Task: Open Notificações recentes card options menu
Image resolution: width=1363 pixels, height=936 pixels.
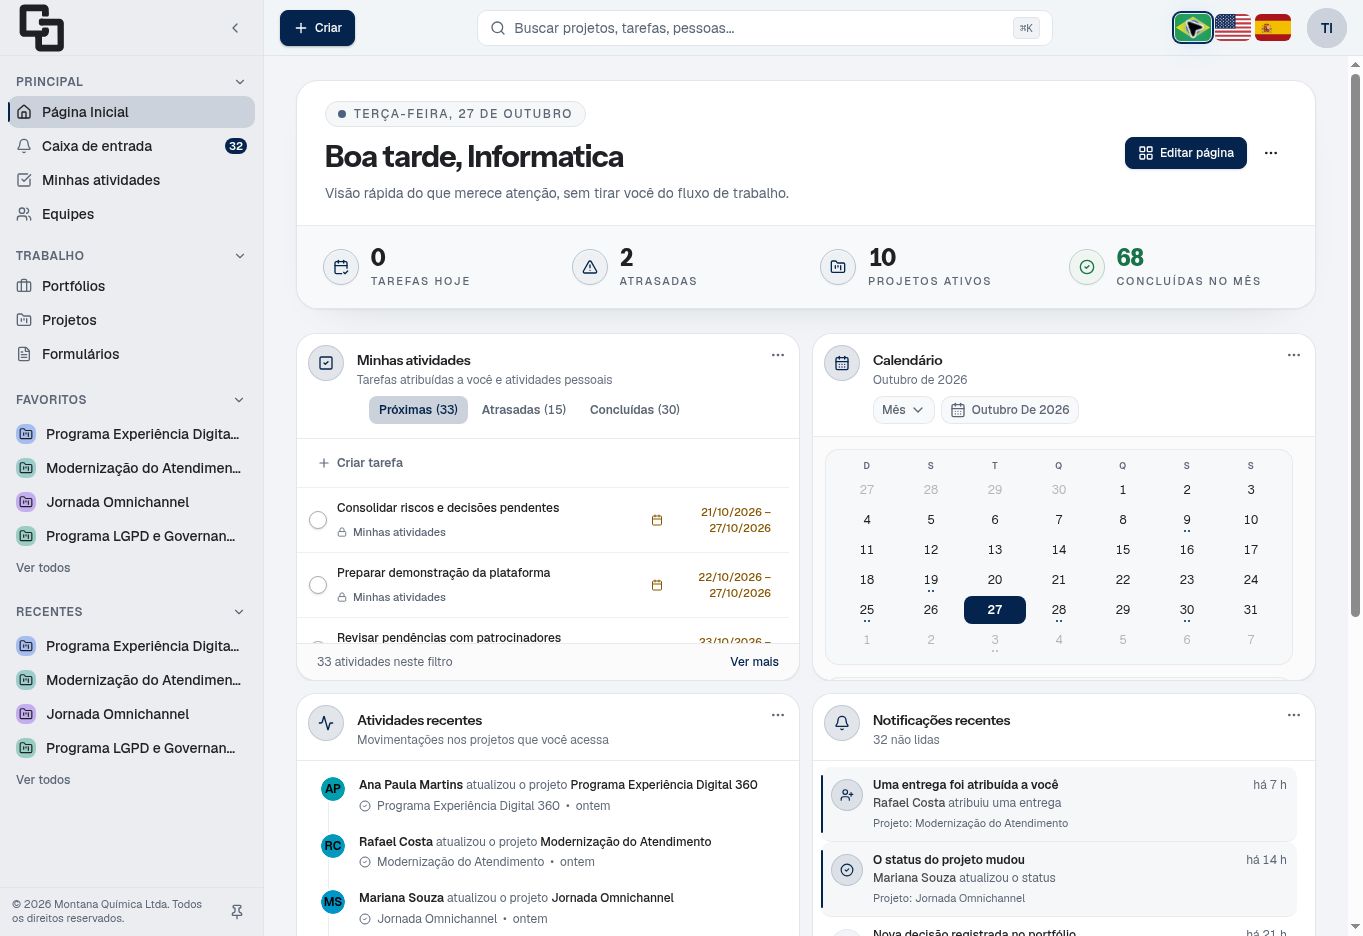Action: [x=1294, y=715]
